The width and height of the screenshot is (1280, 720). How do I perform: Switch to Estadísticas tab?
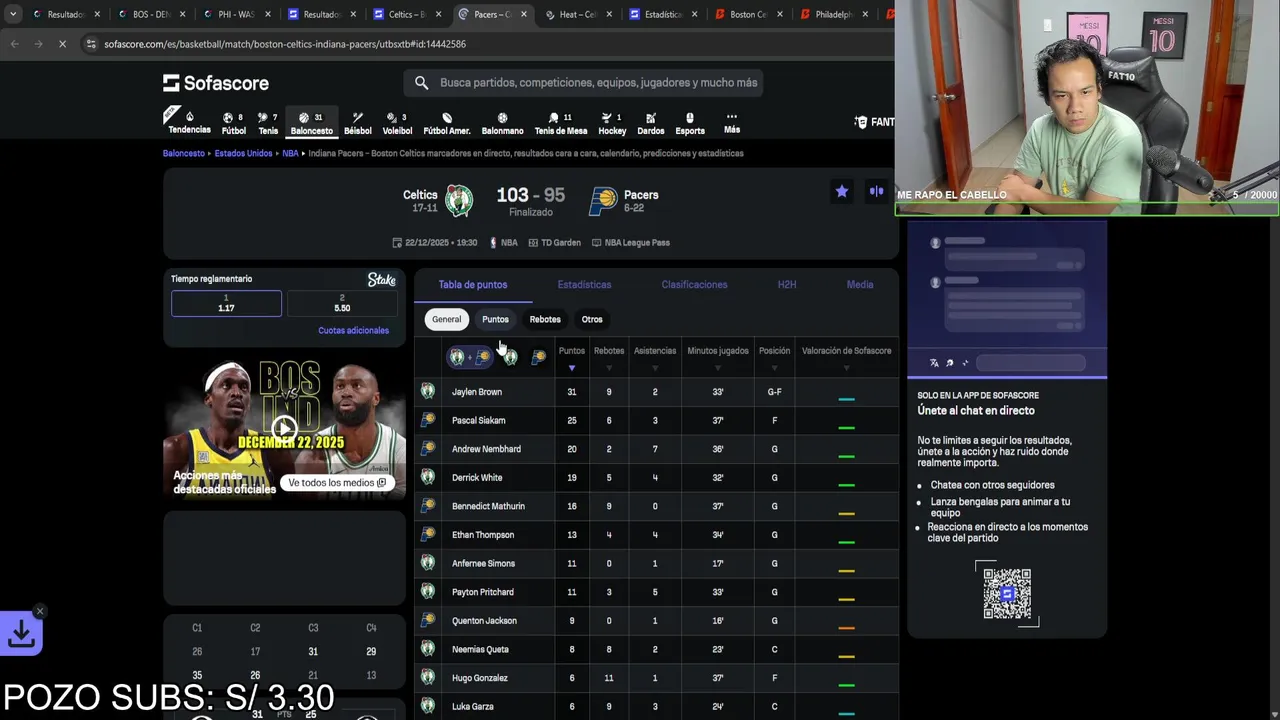click(x=584, y=285)
